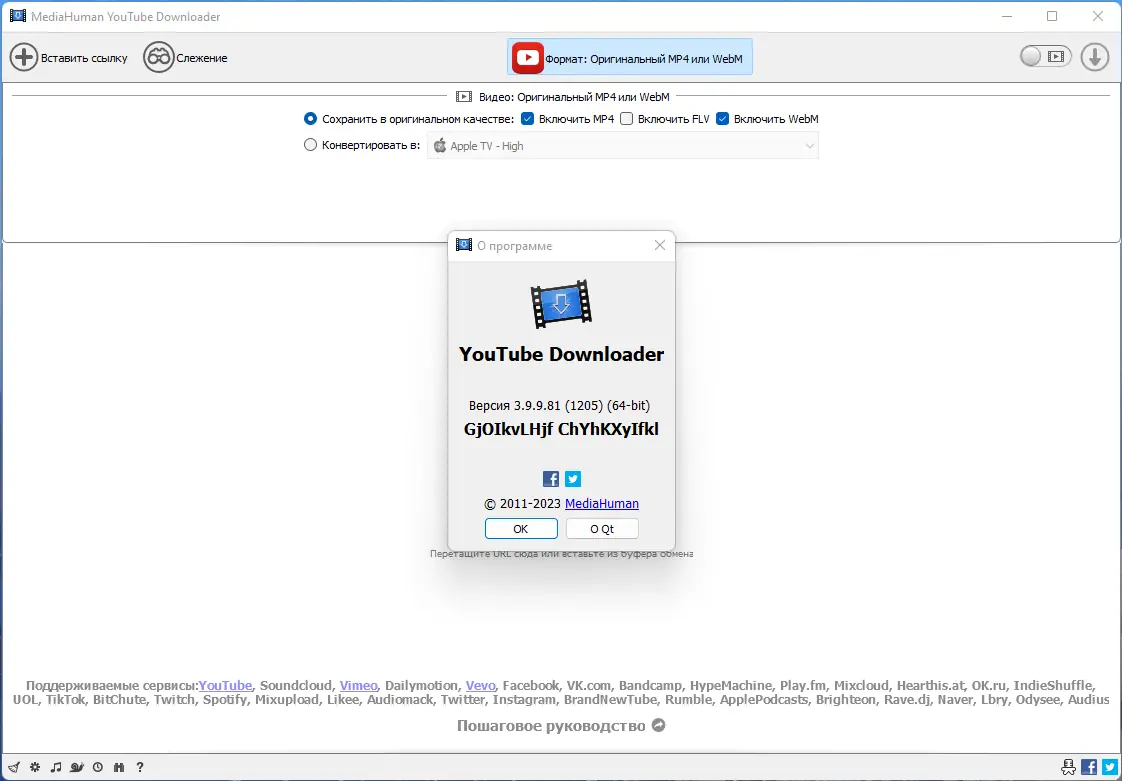Click the Facebook icon in the bottom status bar

tap(1089, 767)
